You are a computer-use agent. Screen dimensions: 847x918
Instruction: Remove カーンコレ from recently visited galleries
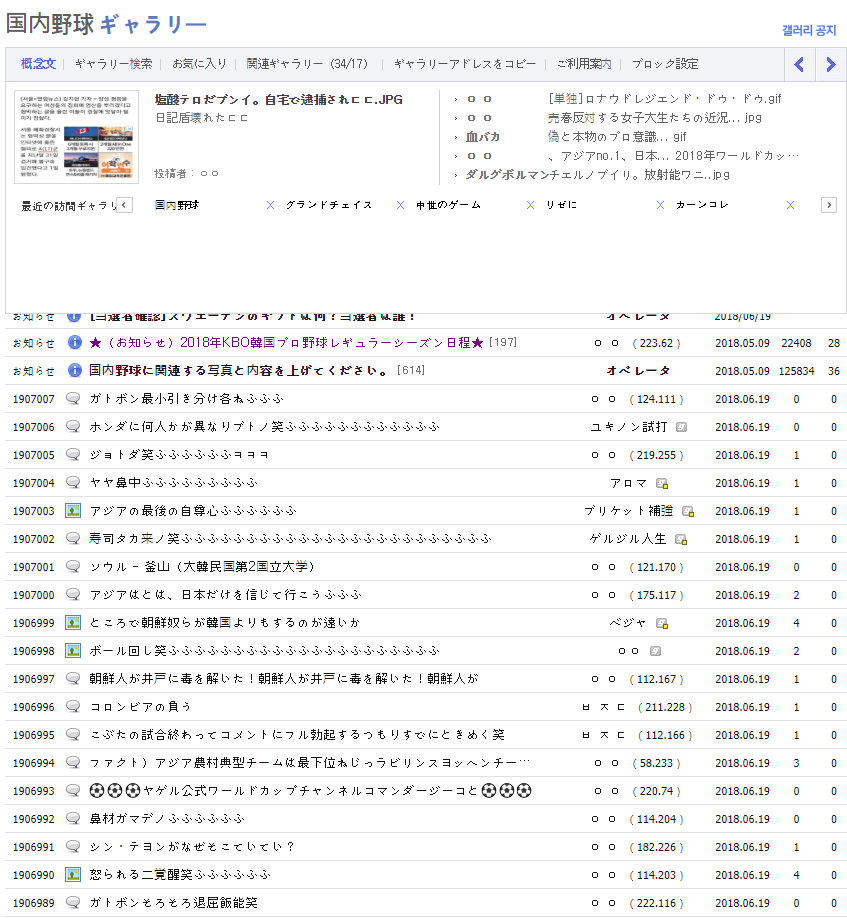(790, 205)
